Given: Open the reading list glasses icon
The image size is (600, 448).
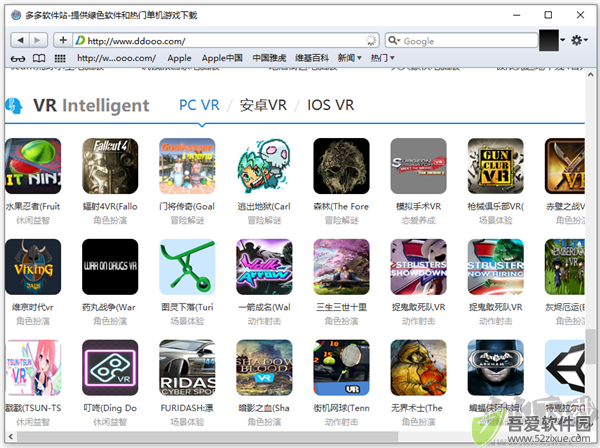Looking at the screenshot, I should 18,59.
